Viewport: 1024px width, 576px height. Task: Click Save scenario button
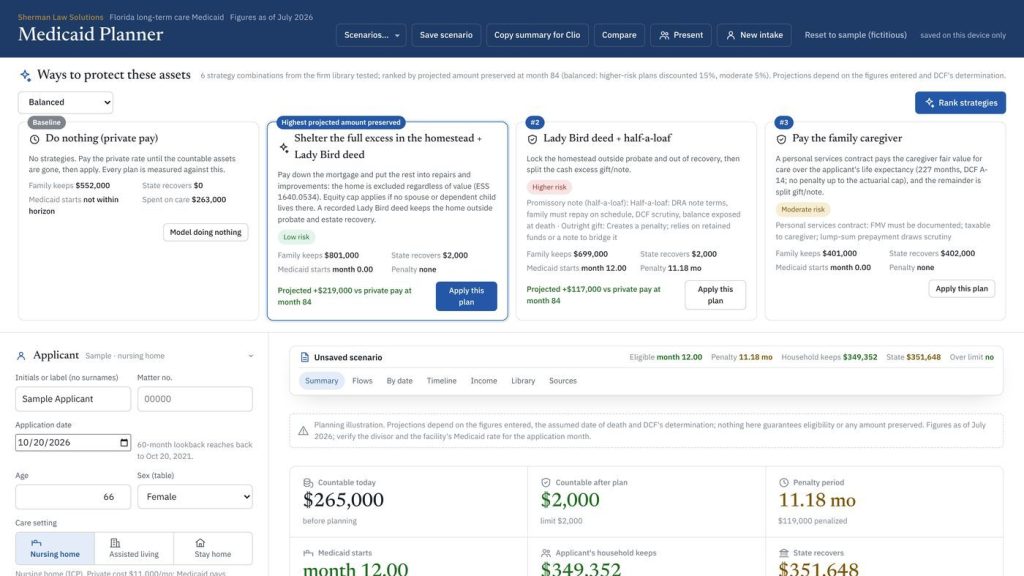[x=446, y=35]
